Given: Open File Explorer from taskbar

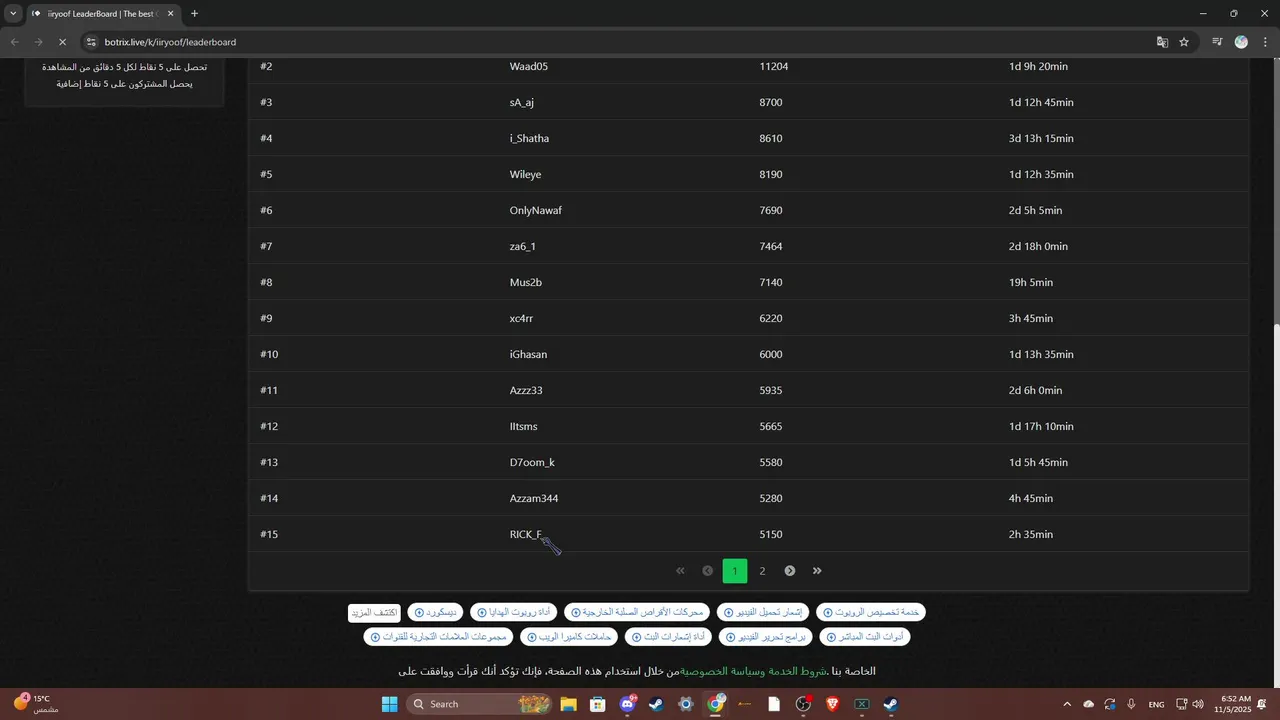Looking at the screenshot, I should click(x=569, y=704).
